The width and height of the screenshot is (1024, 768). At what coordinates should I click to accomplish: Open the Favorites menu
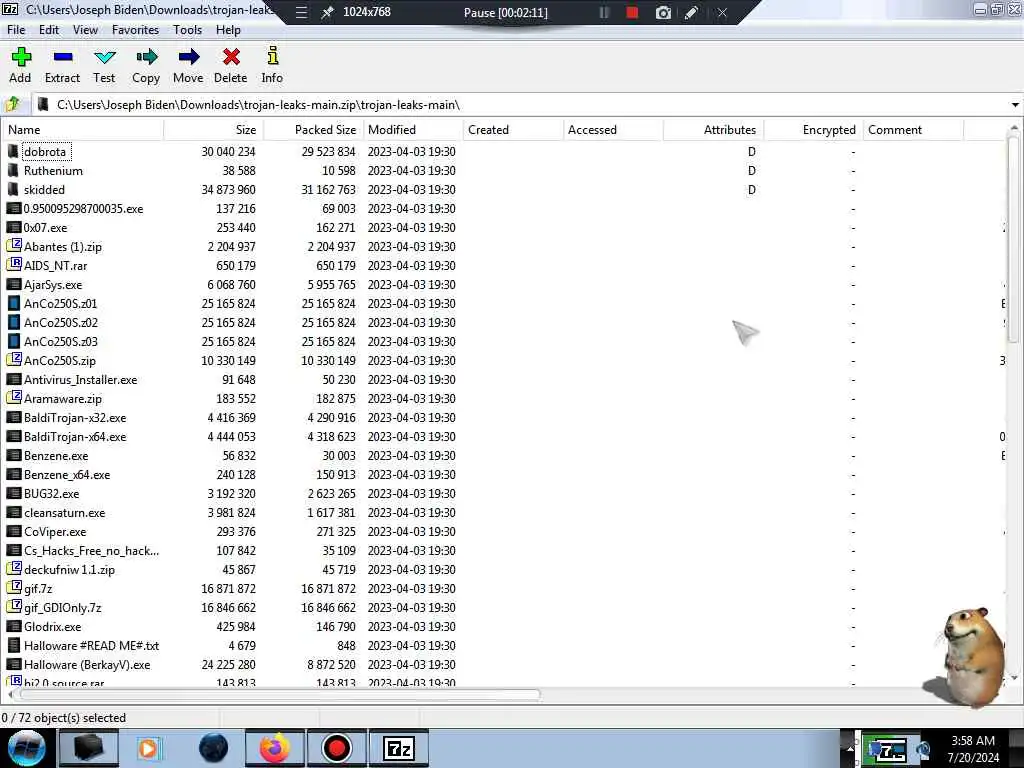pyautogui.click(x=135, y=30)
